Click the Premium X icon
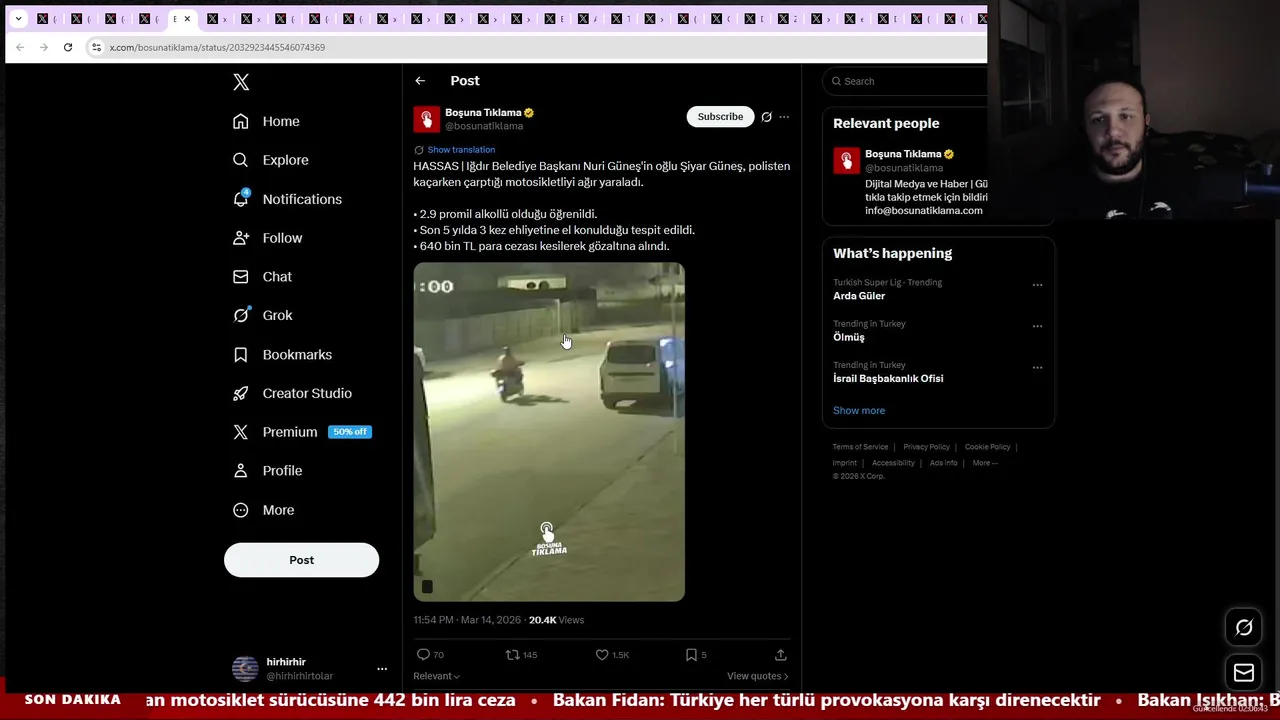Image resolution: width=1280 pixels, height=720 pixels. (241, 432)
